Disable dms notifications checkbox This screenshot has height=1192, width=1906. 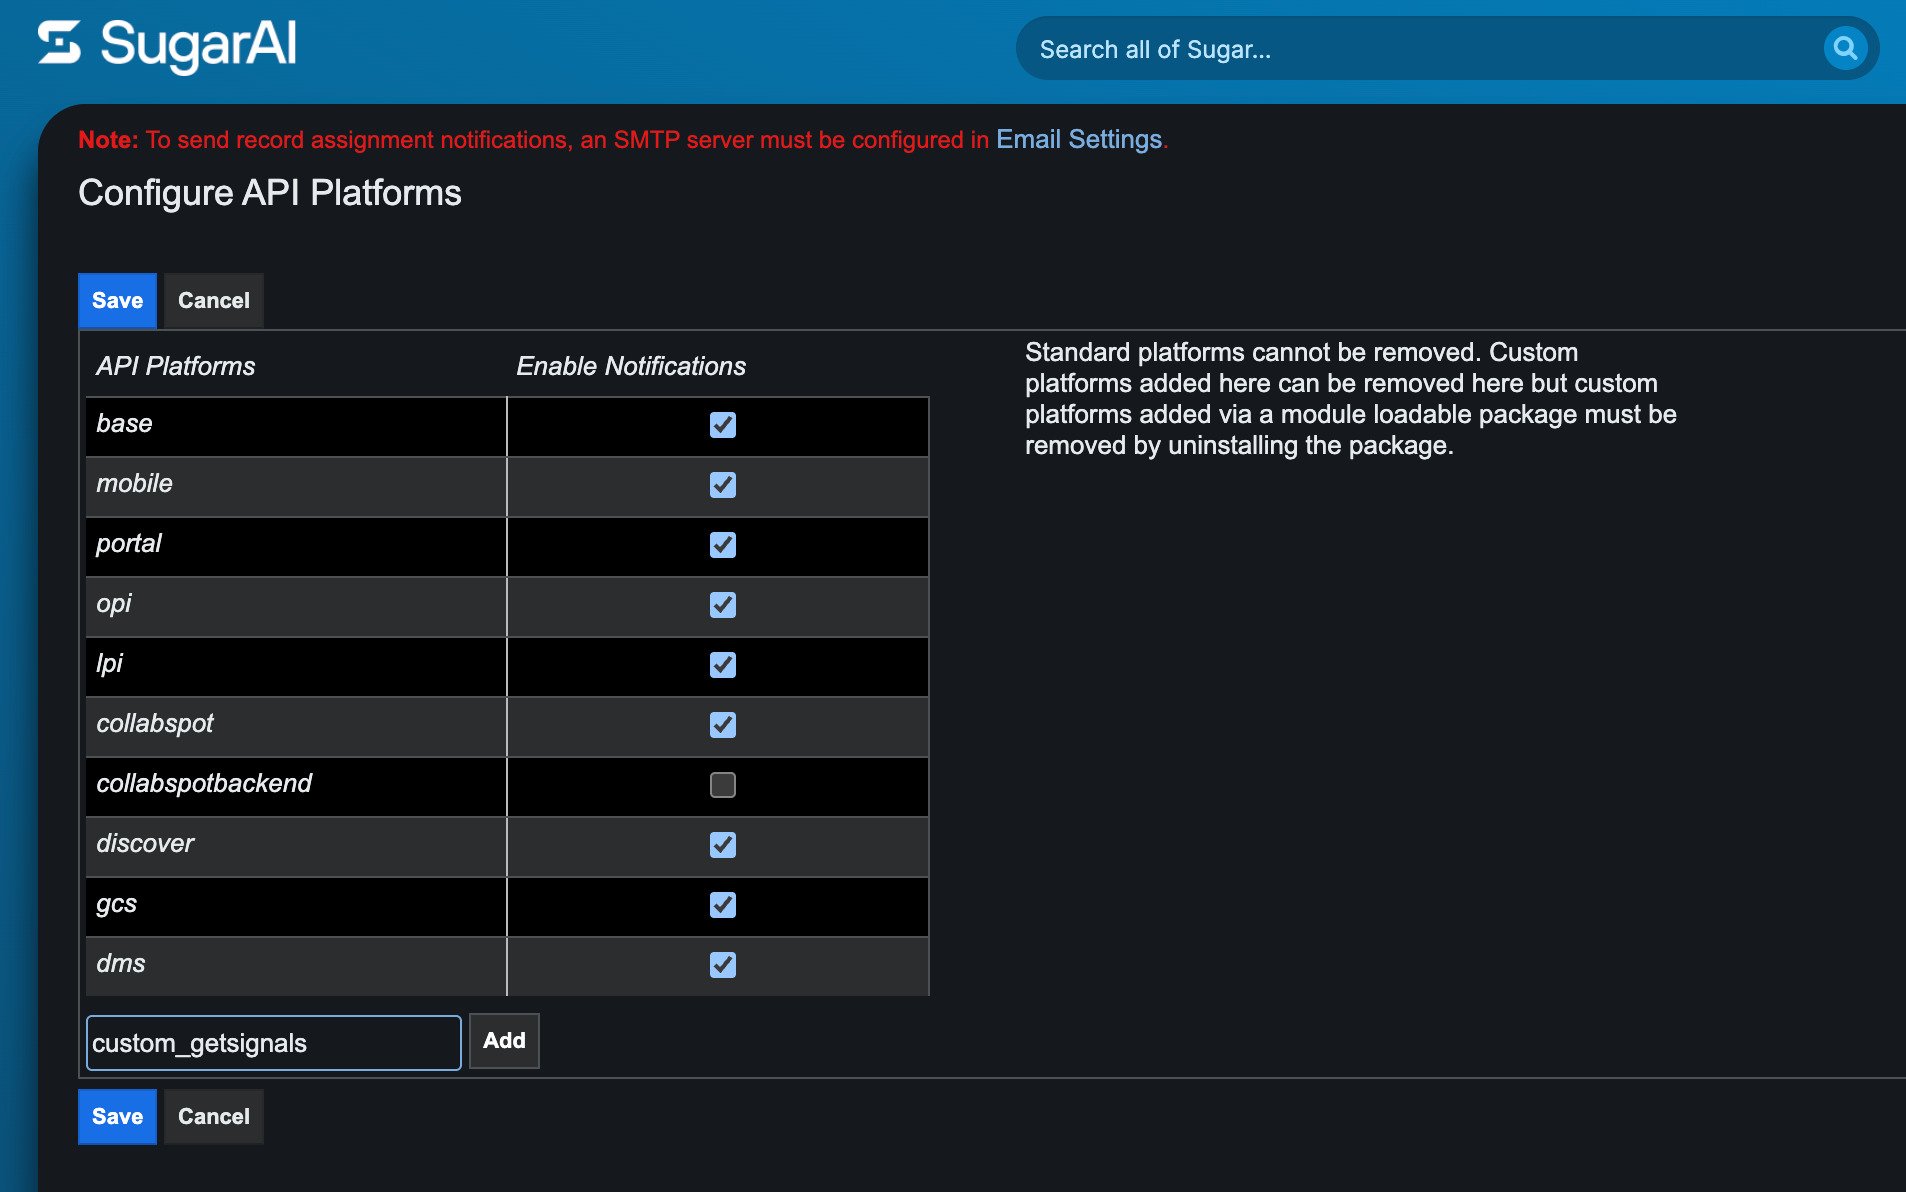tap(723, 965)
